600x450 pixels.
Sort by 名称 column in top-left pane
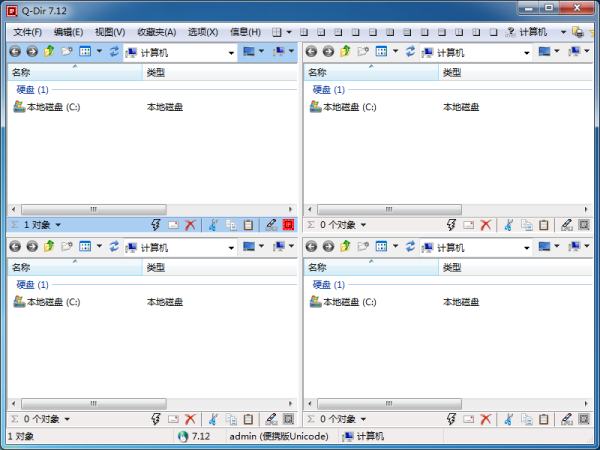click(75, 72)
